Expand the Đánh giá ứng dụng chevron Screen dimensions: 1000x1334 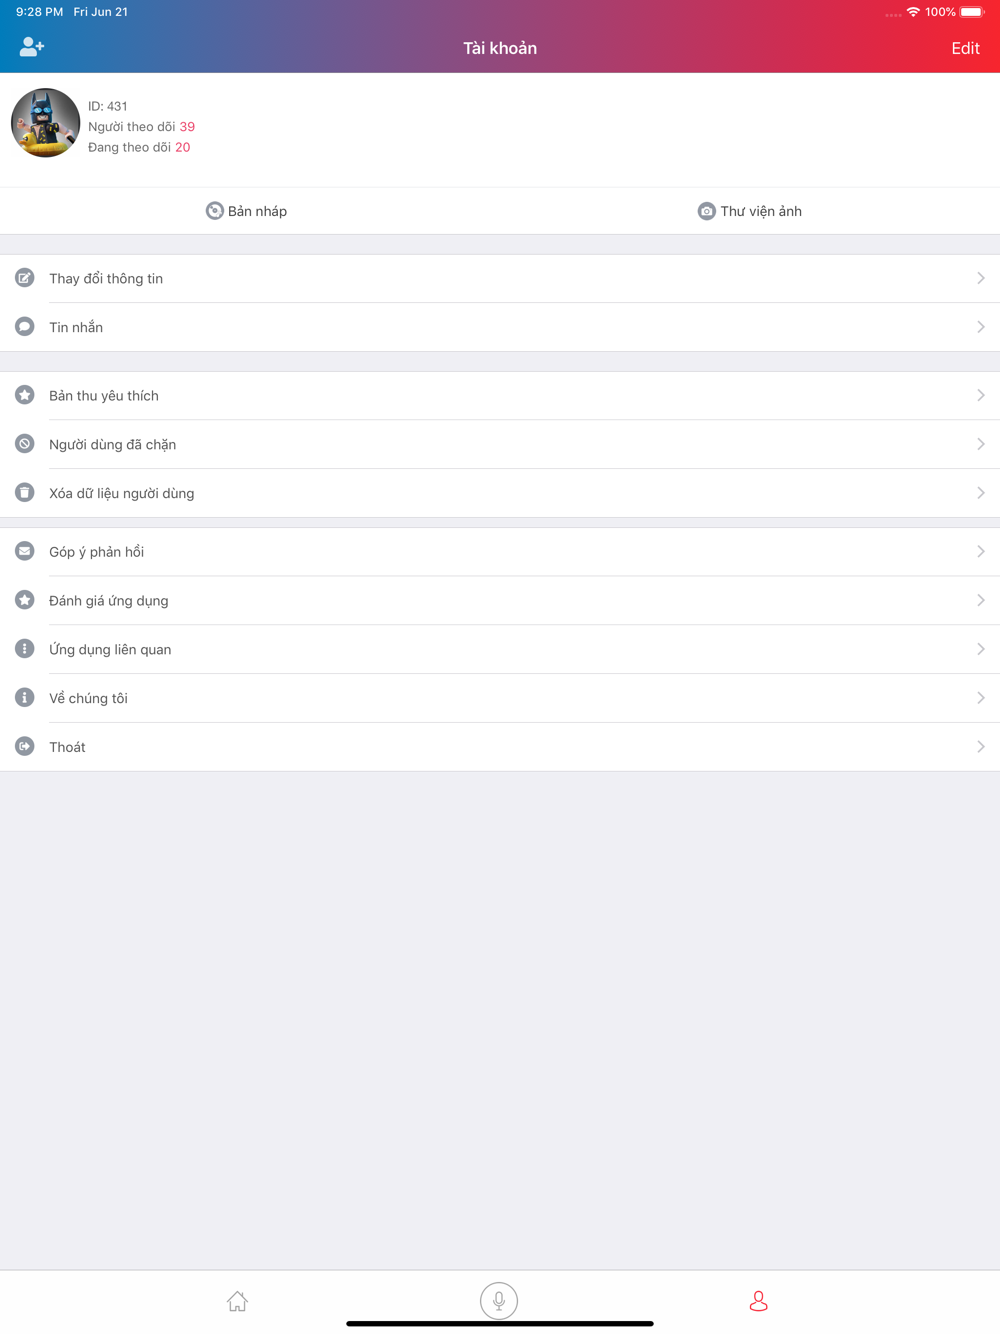coord(981,600)
